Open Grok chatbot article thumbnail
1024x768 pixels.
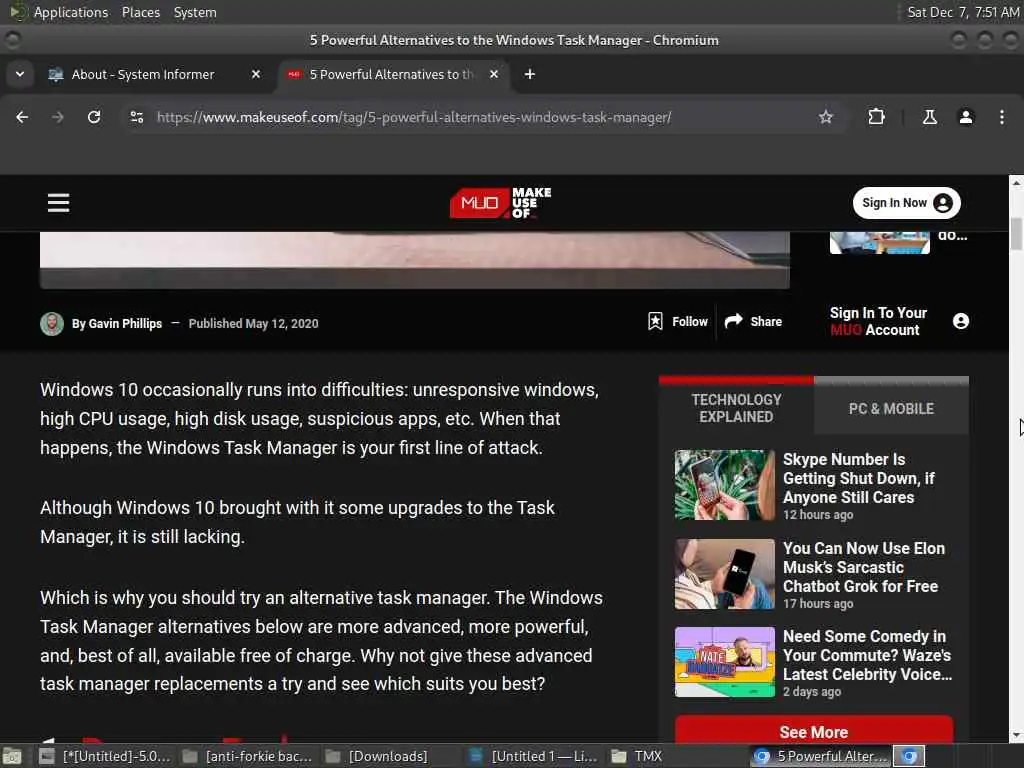[x=724, y=574]
